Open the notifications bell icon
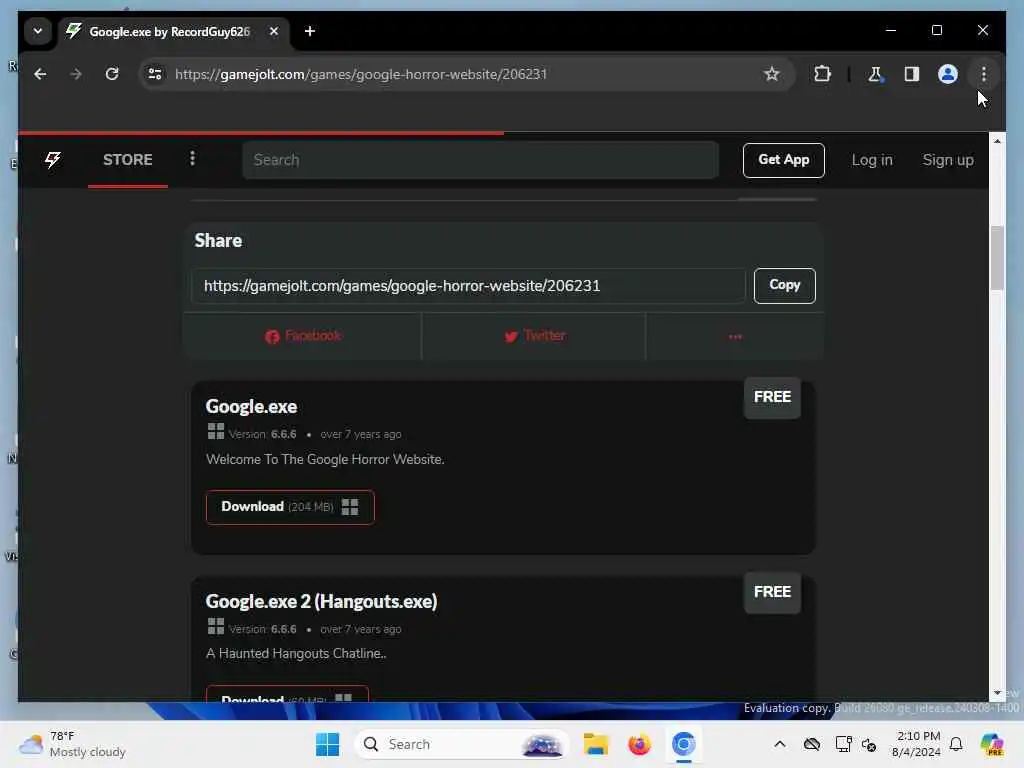Image resolution: width=1024 pixels, height=768 pixels. point(956,744)
